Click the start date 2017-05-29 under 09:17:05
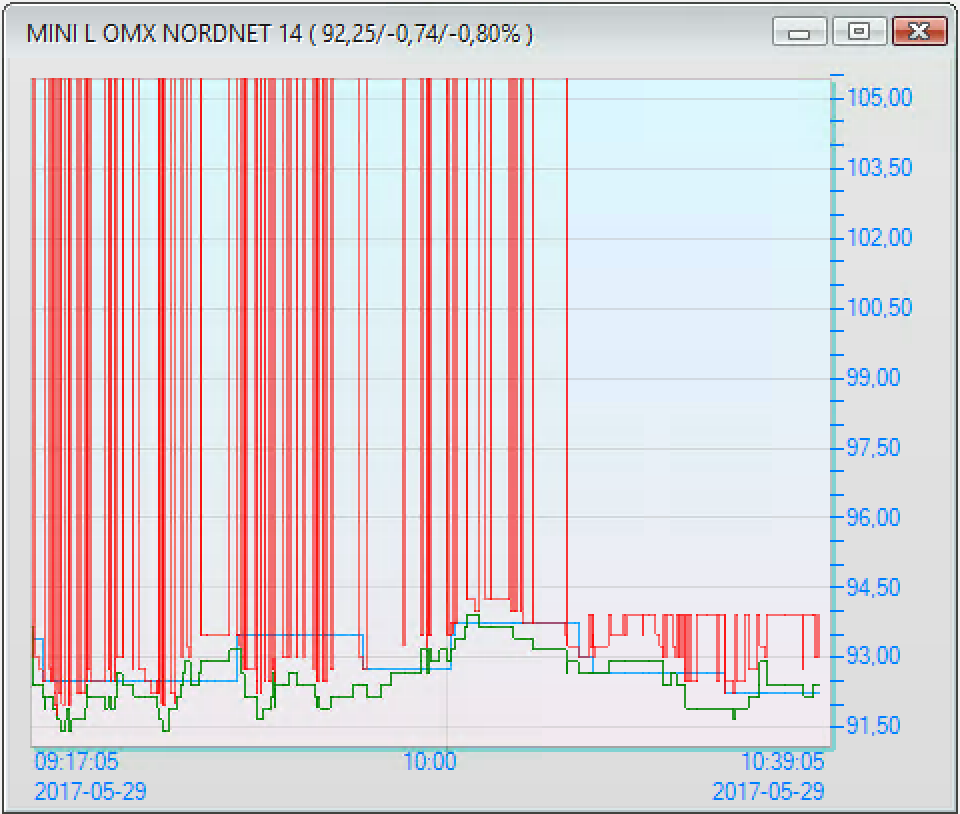The width and height of the screenshot is (960, 814). pos(90,791)
